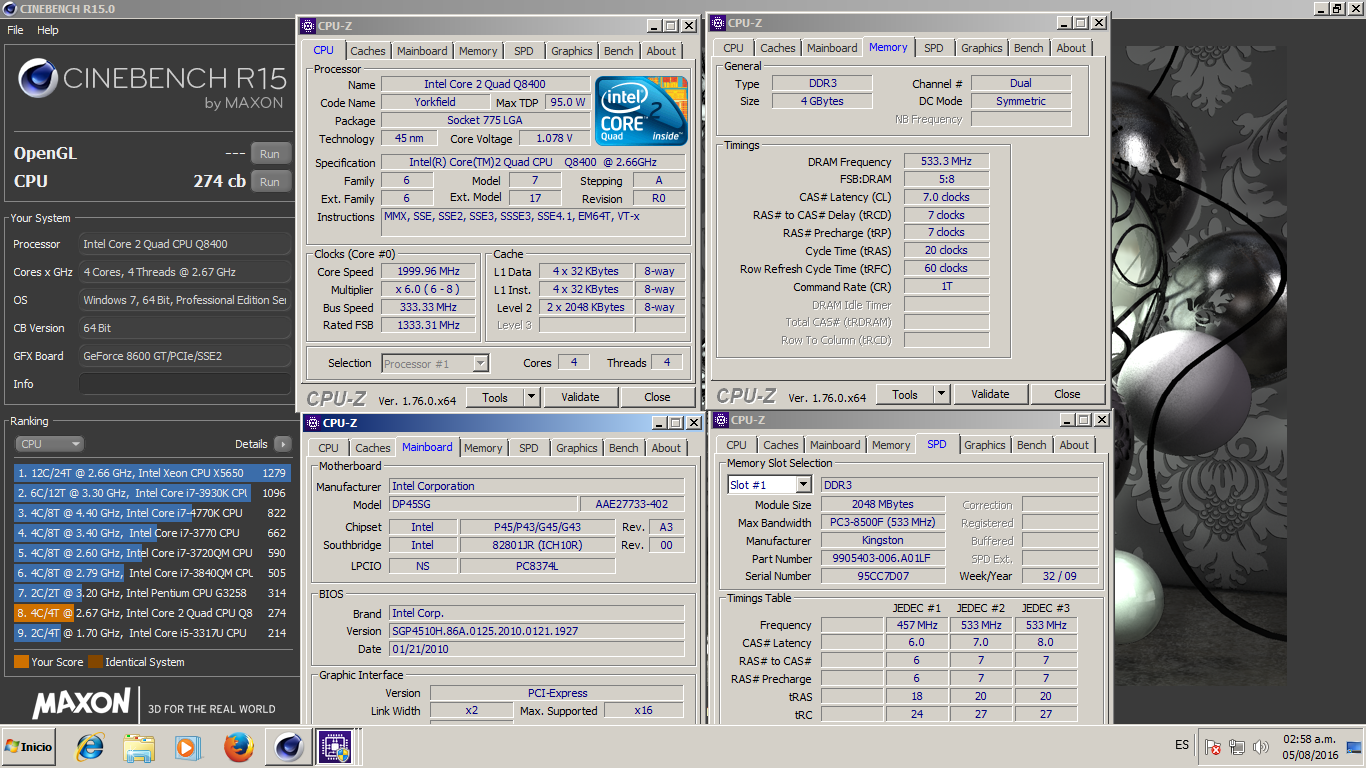Select ranking row Core i5-3317U
The height and width of the screenshot is (768, 1366).
coord(152,633)
